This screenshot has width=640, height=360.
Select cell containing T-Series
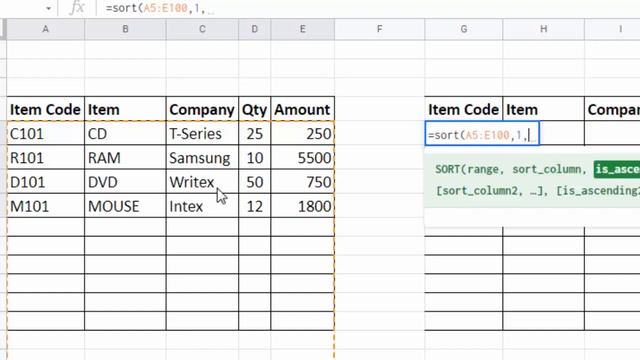tap(202, 133)
